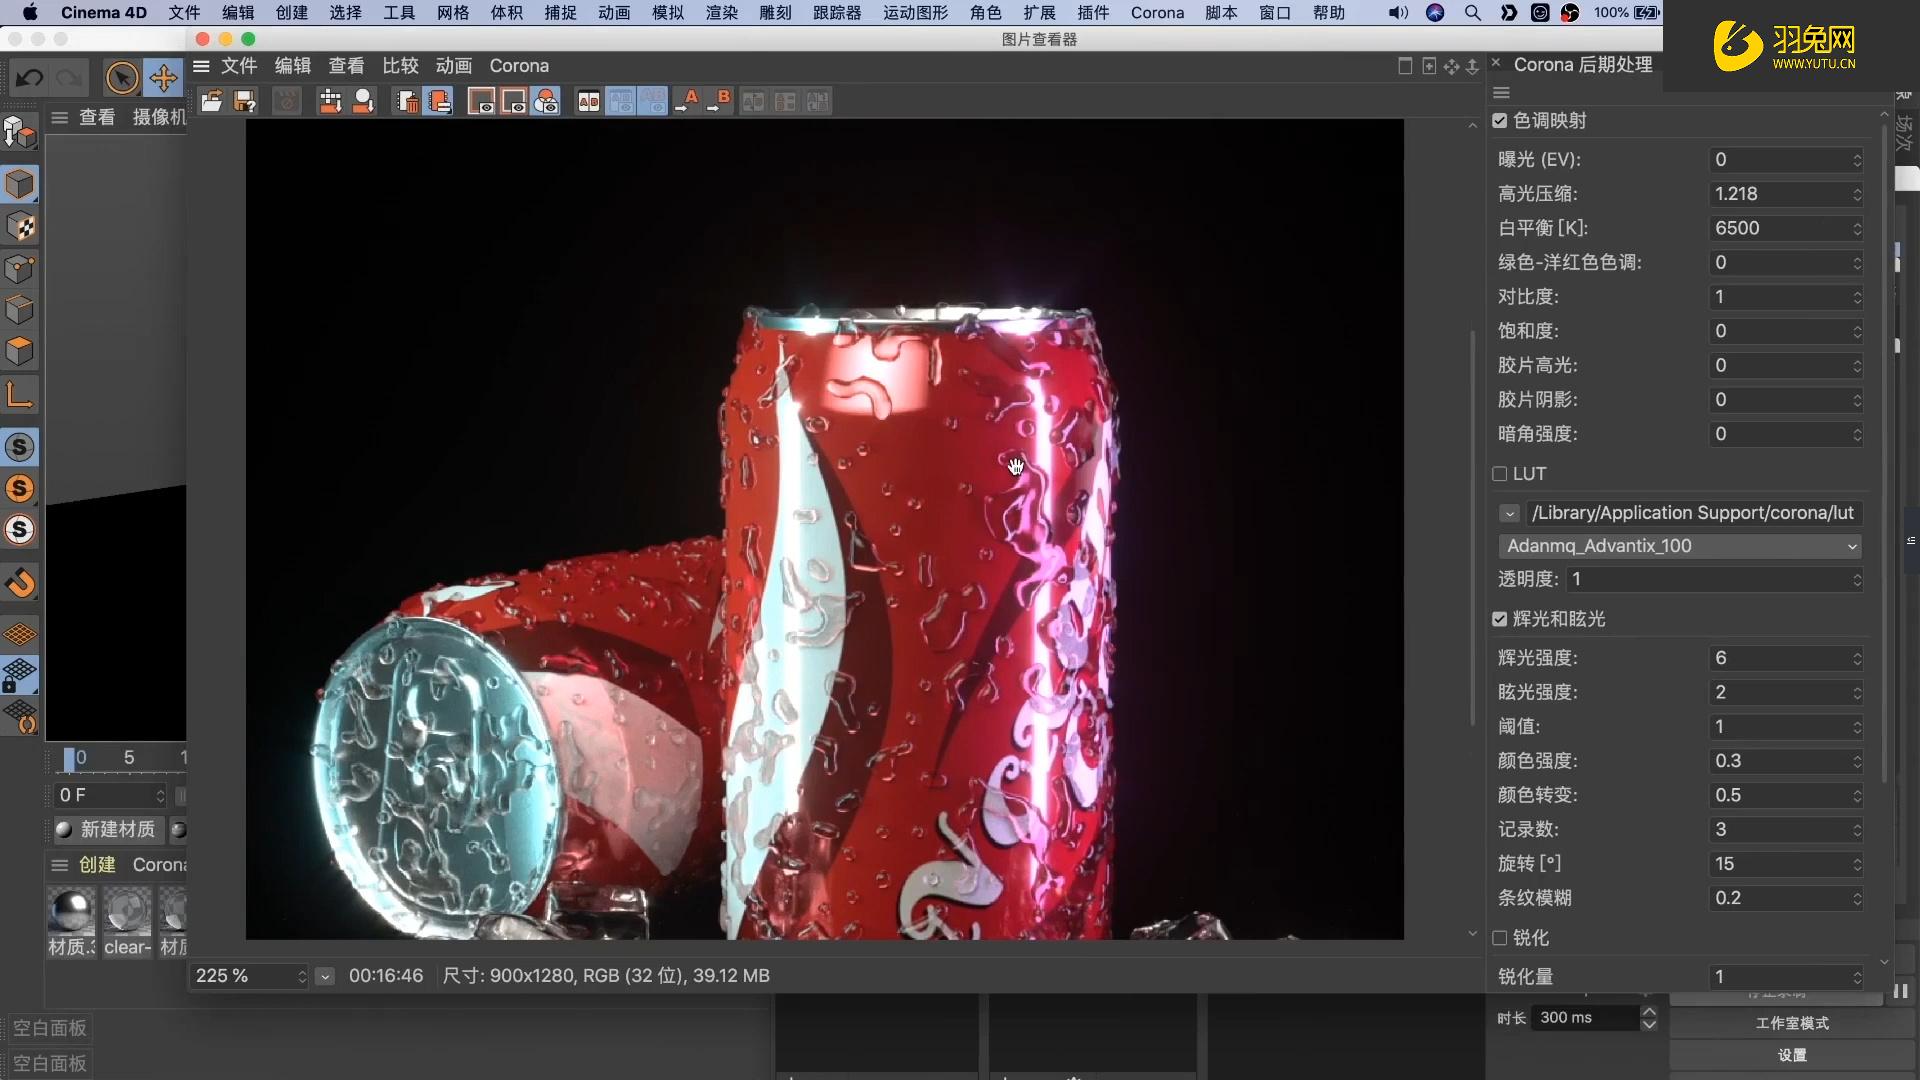Enable the 锐化 checkbox

point(1499,938)
